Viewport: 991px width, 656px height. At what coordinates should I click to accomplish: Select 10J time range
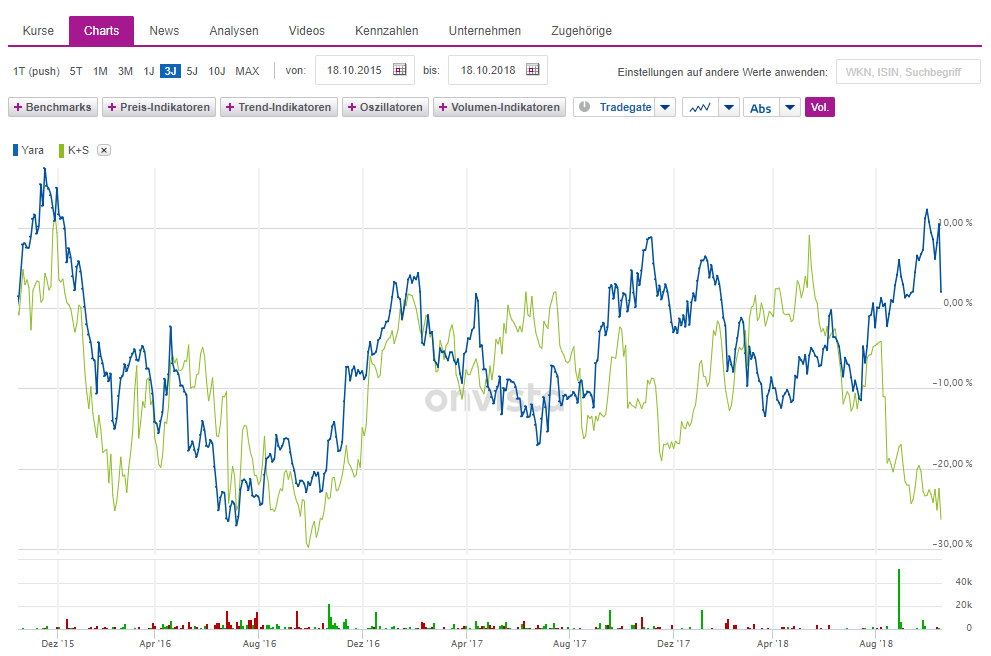[x=217, y=71]
